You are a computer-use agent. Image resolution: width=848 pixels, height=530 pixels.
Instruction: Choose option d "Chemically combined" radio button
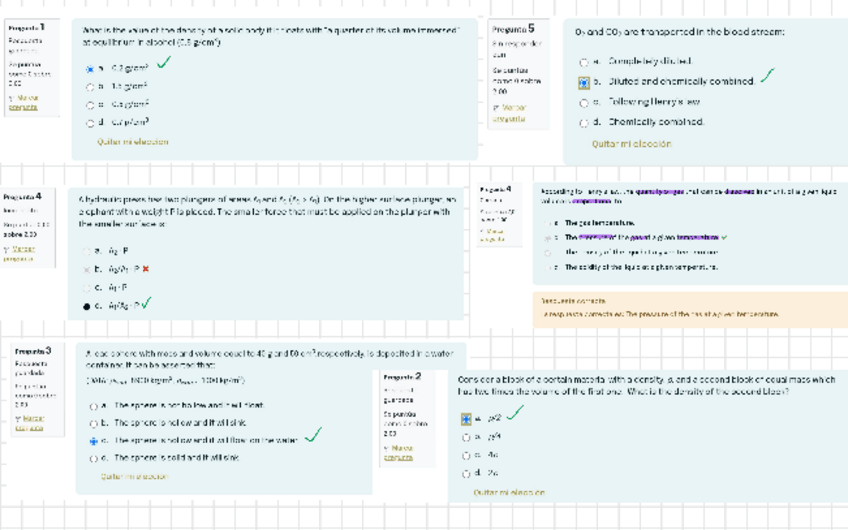click(x=584, y=122)
